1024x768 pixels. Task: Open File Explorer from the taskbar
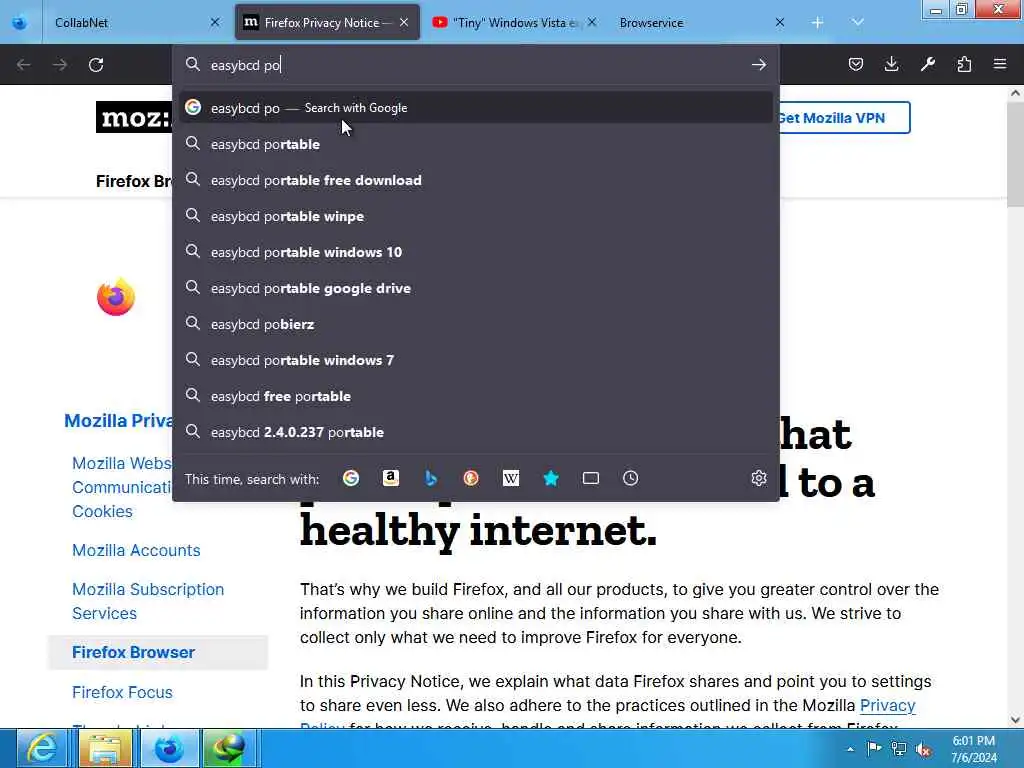click(104, 748)
